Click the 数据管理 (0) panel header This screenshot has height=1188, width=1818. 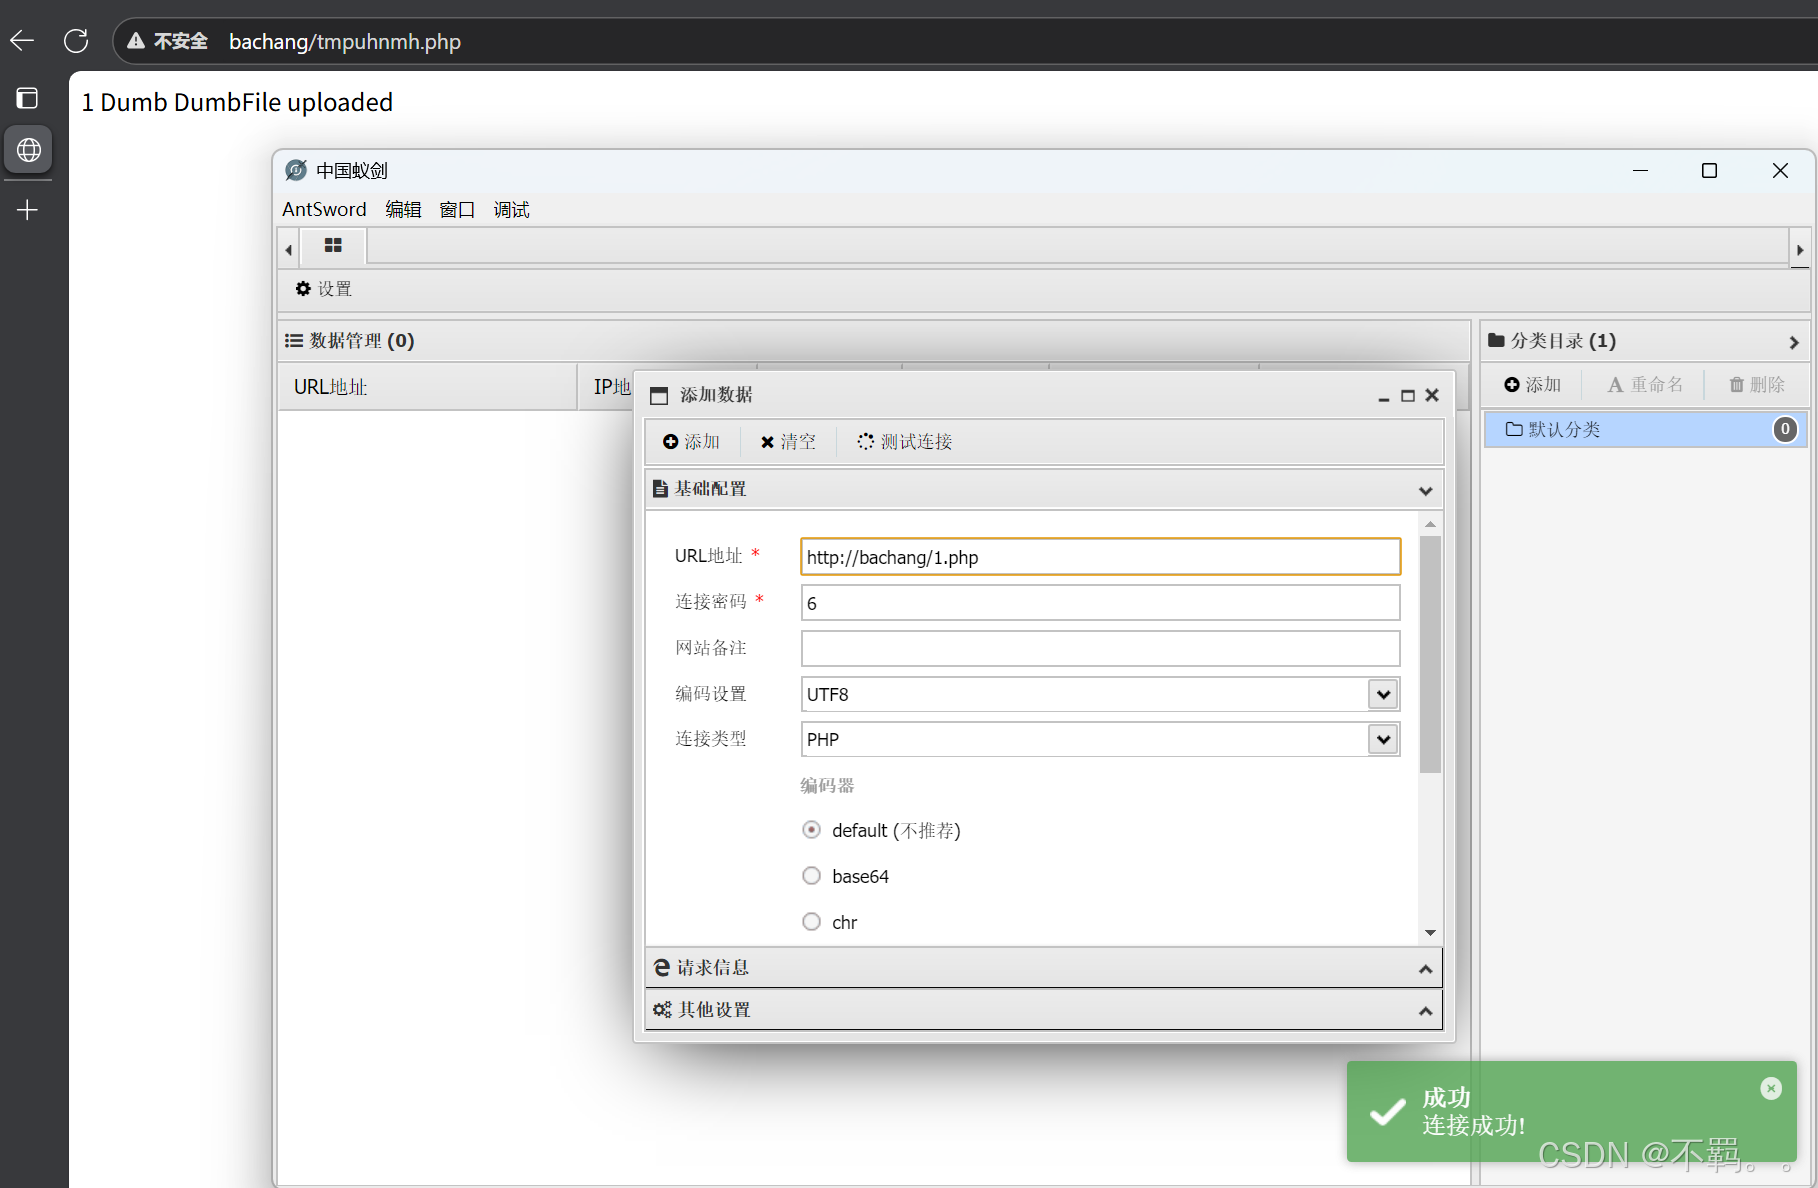click(x=872, y=341)
